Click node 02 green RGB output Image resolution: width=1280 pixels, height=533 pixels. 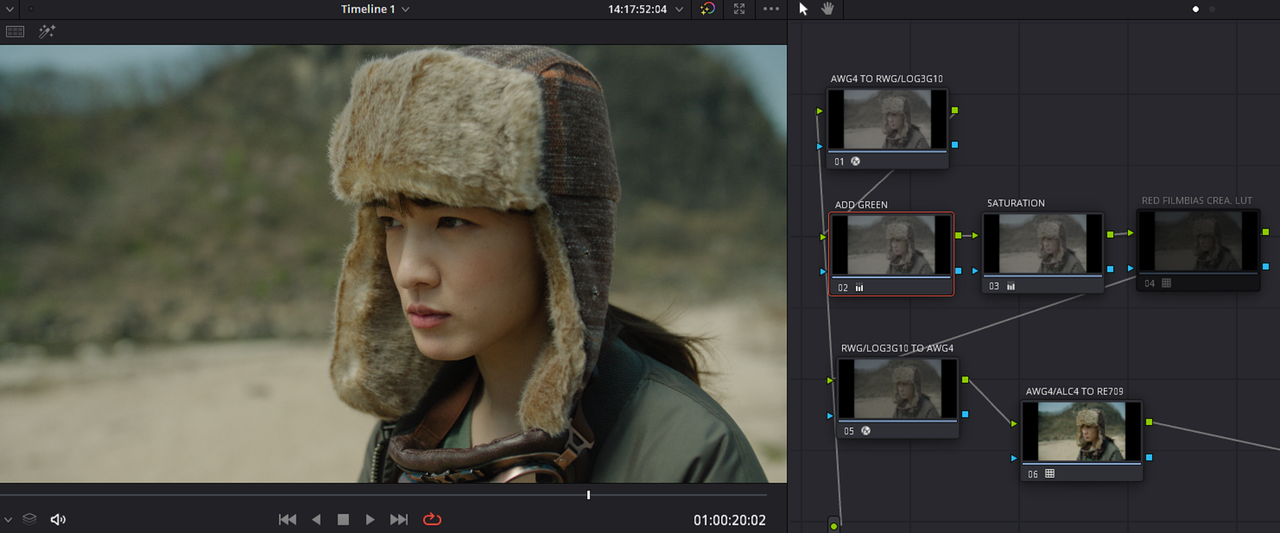pos(958,235)
